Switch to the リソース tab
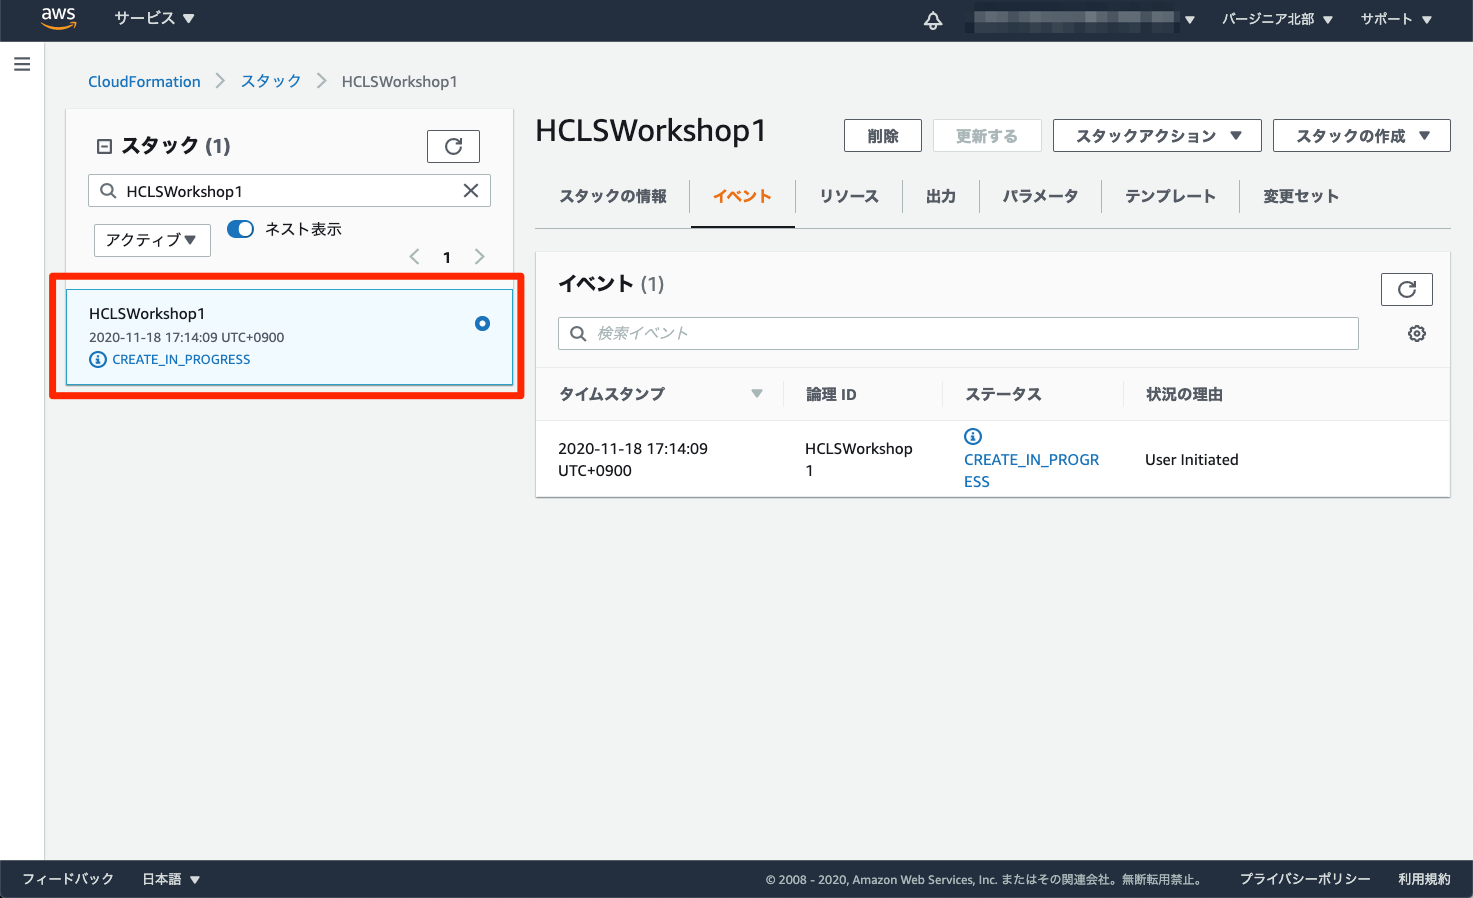Image resolution: width=1473 pixels, height=898 pixels. tap(849, 196)
